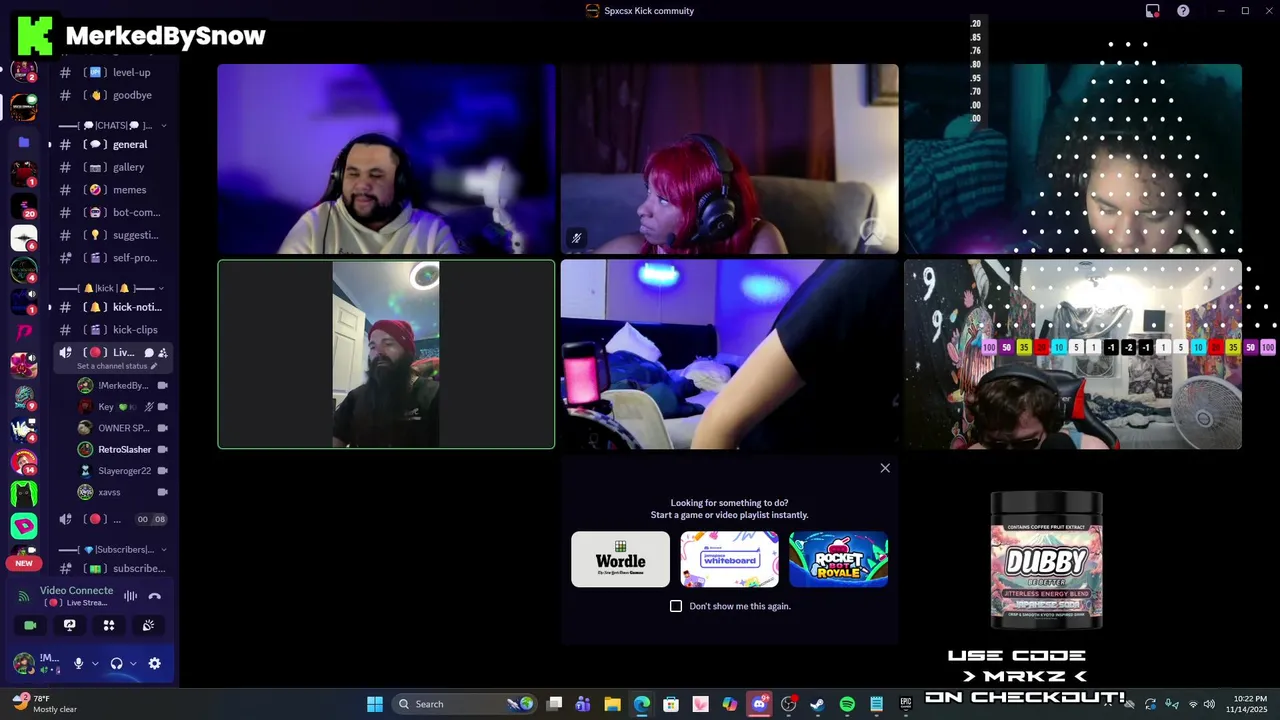The width and height of the screenshot is (1280, 720).
Task: Check "Don't show me this again"
Action: click(x=676, y=606)
